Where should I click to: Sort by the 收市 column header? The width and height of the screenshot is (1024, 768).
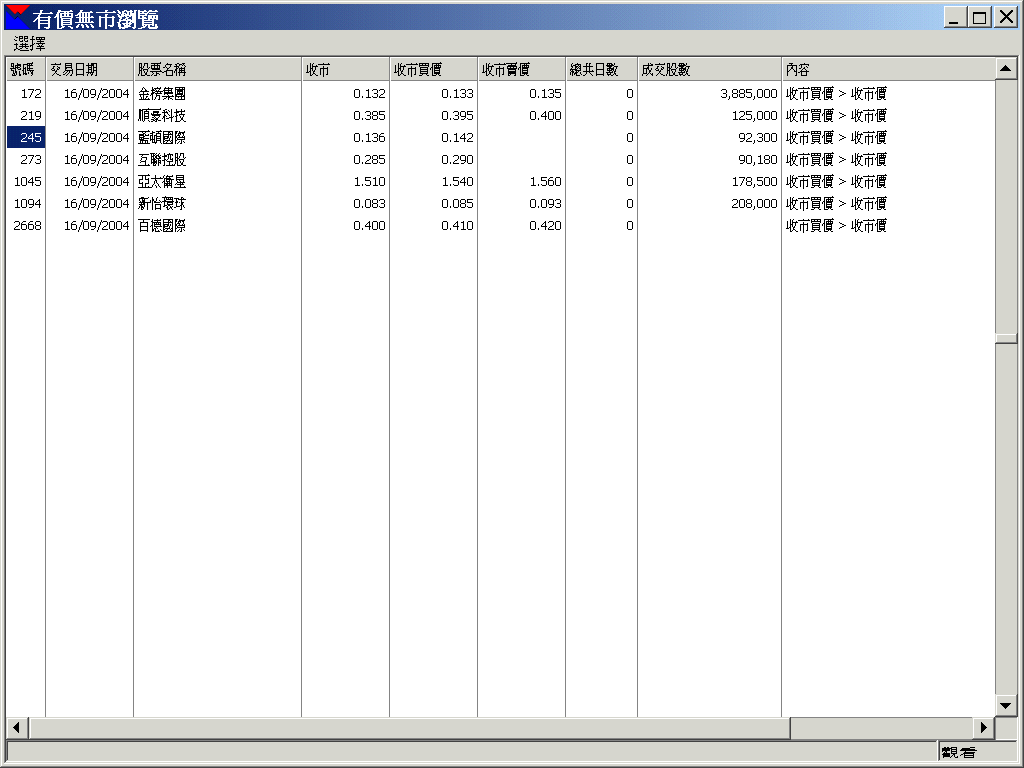click(345, 69)
